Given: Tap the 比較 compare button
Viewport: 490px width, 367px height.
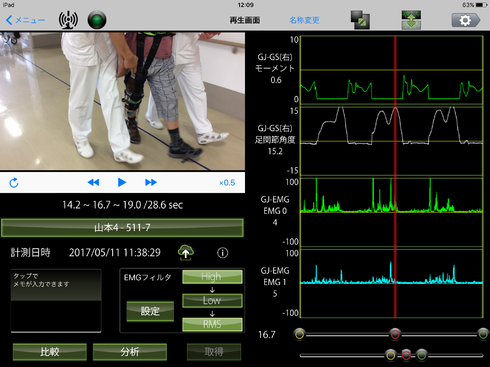Looking at the screenshot, I should coord(50,352).
